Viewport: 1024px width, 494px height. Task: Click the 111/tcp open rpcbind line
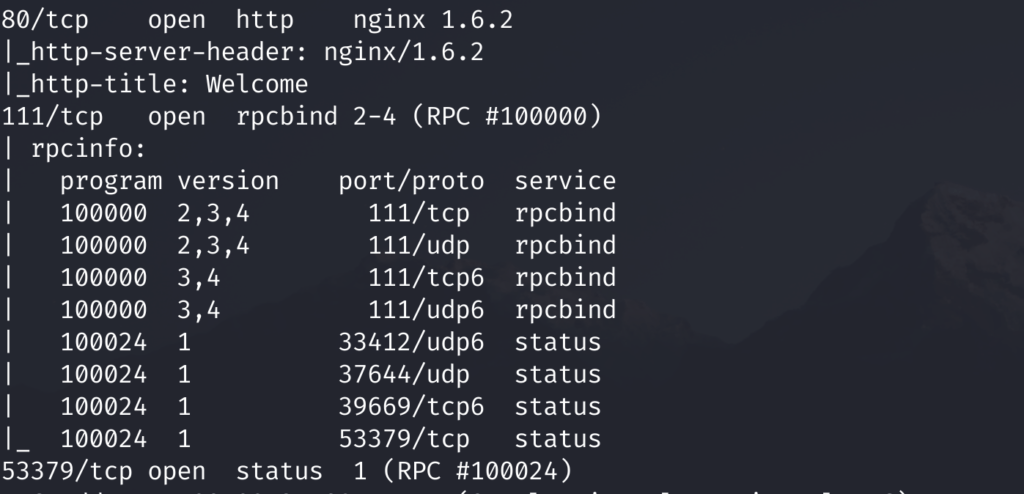(302, 116)
